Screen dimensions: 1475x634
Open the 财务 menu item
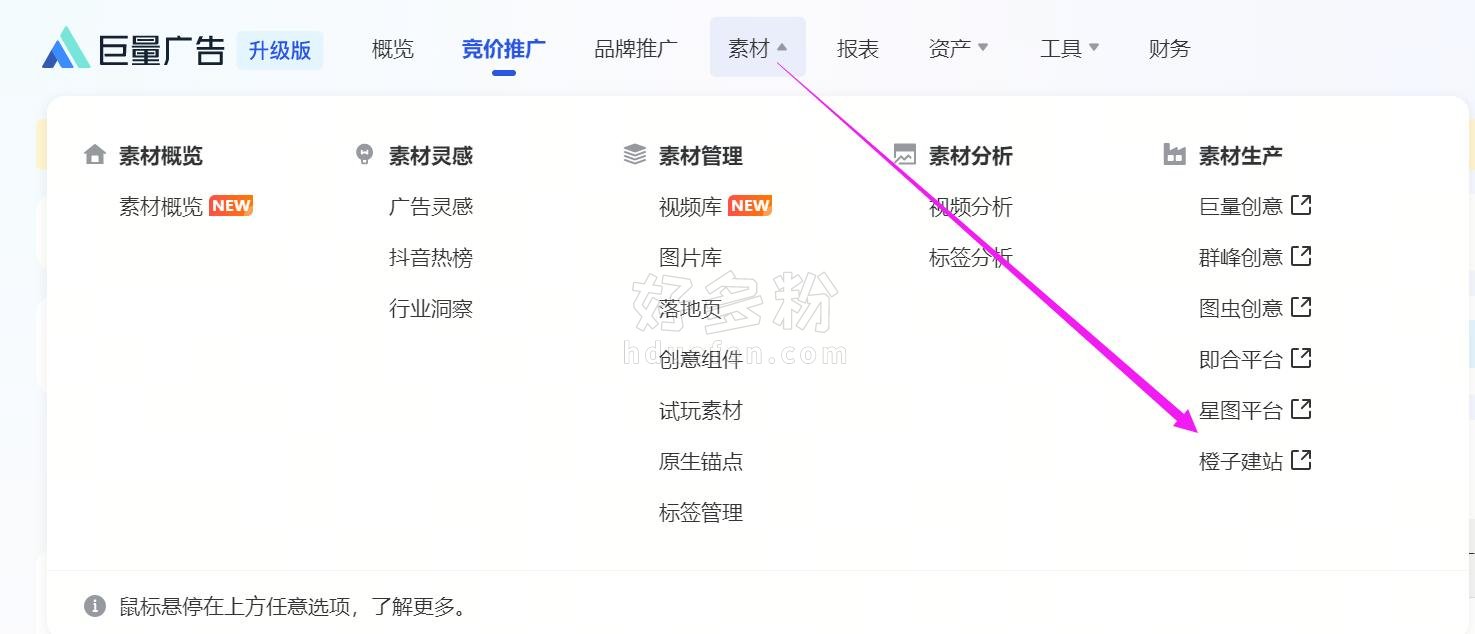point(1170,48)
